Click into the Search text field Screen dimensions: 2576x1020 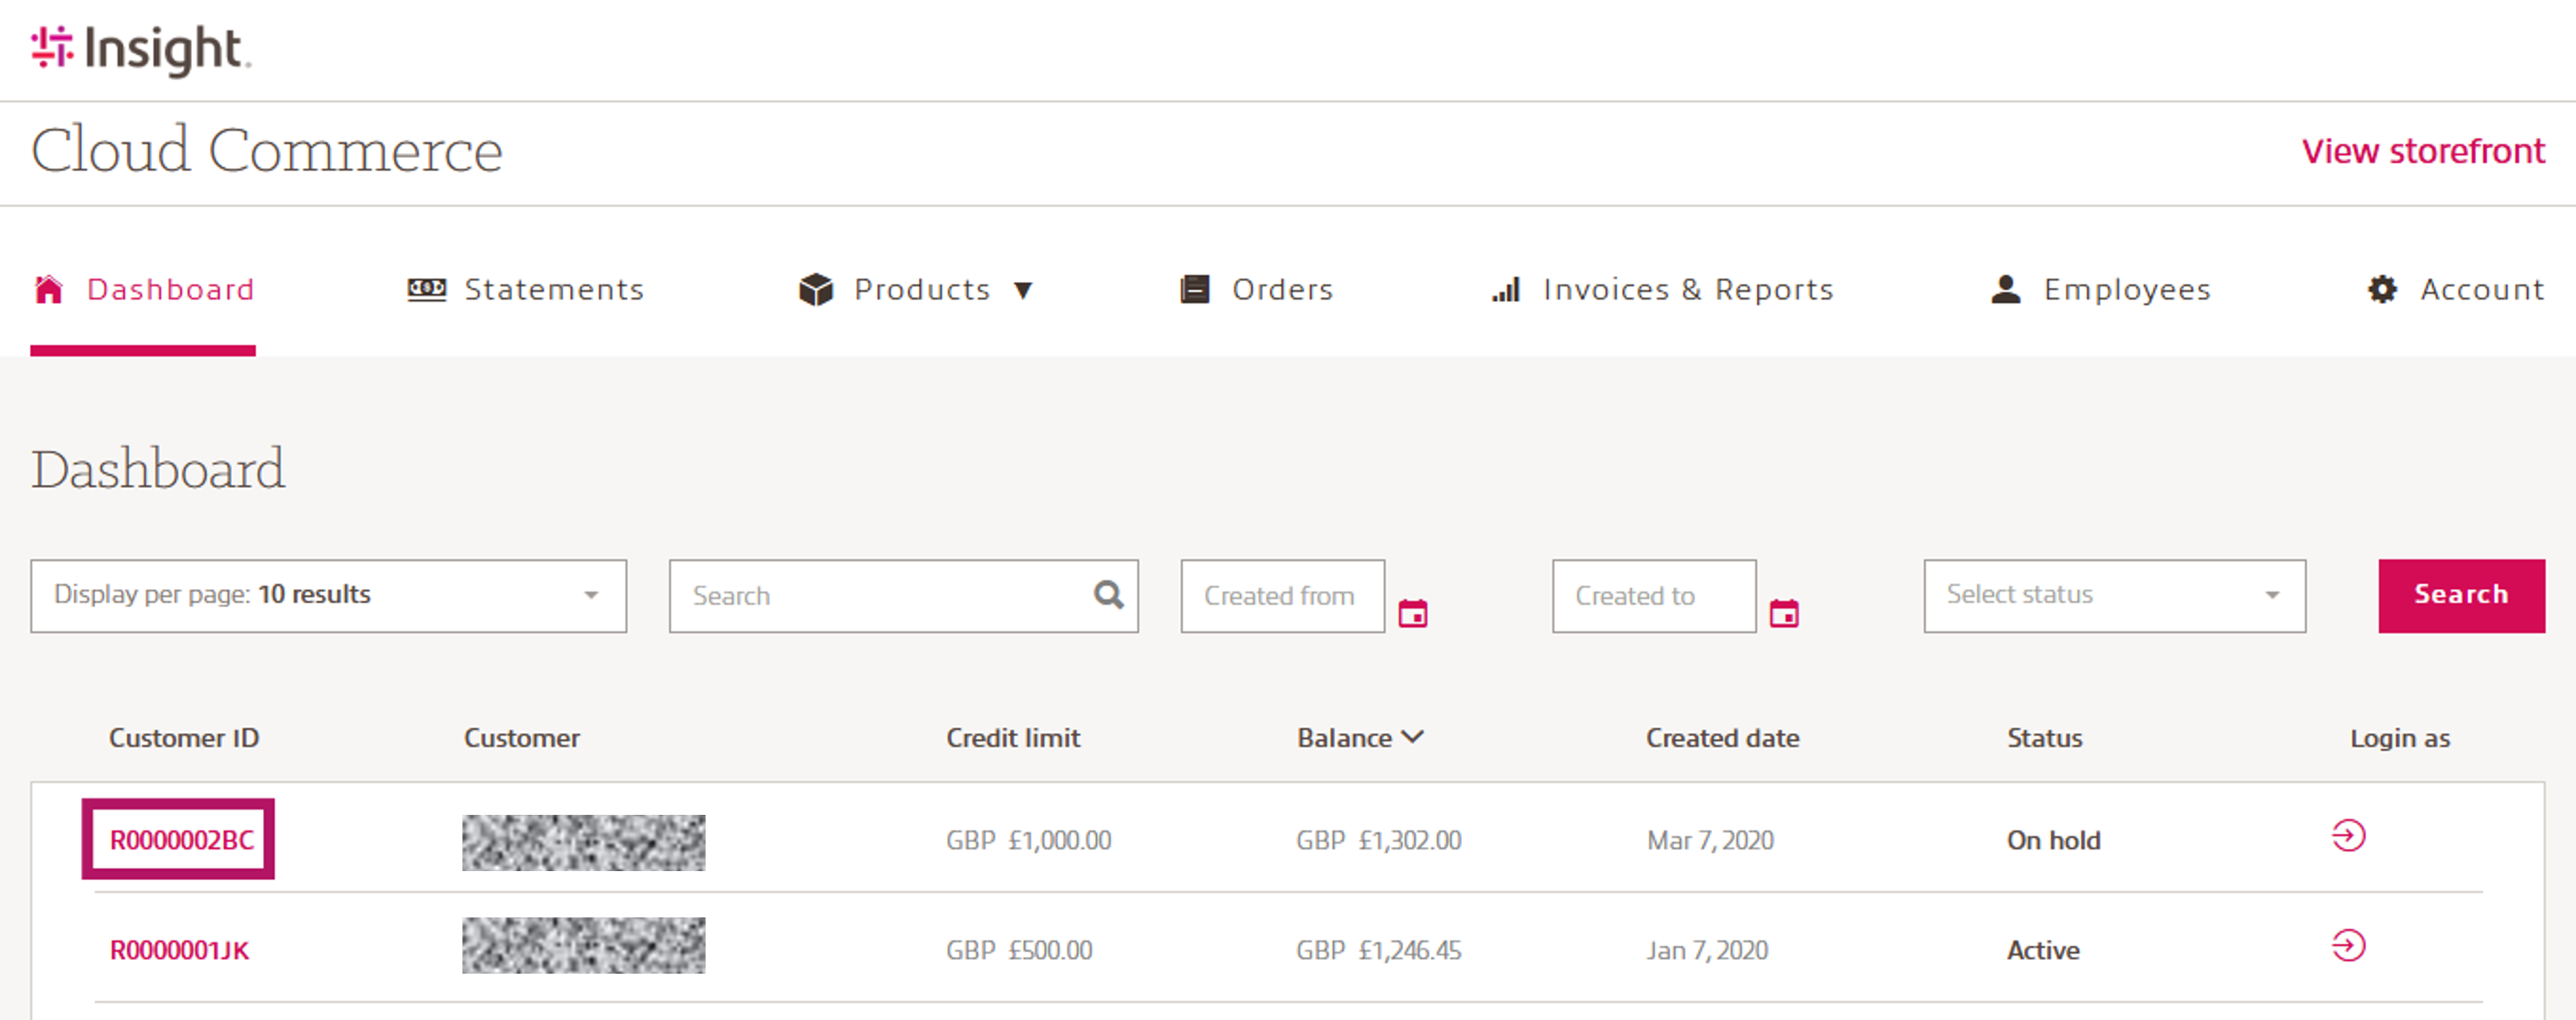point(880,595)
